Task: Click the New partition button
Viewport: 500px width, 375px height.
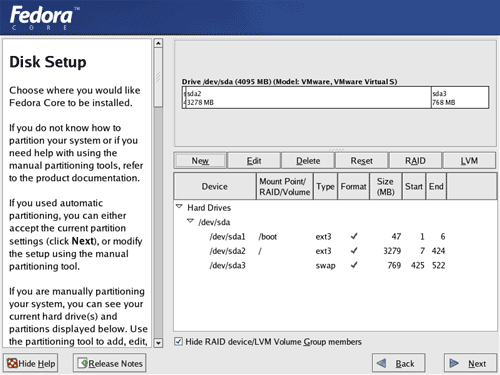Action: (x=200, y=161)
